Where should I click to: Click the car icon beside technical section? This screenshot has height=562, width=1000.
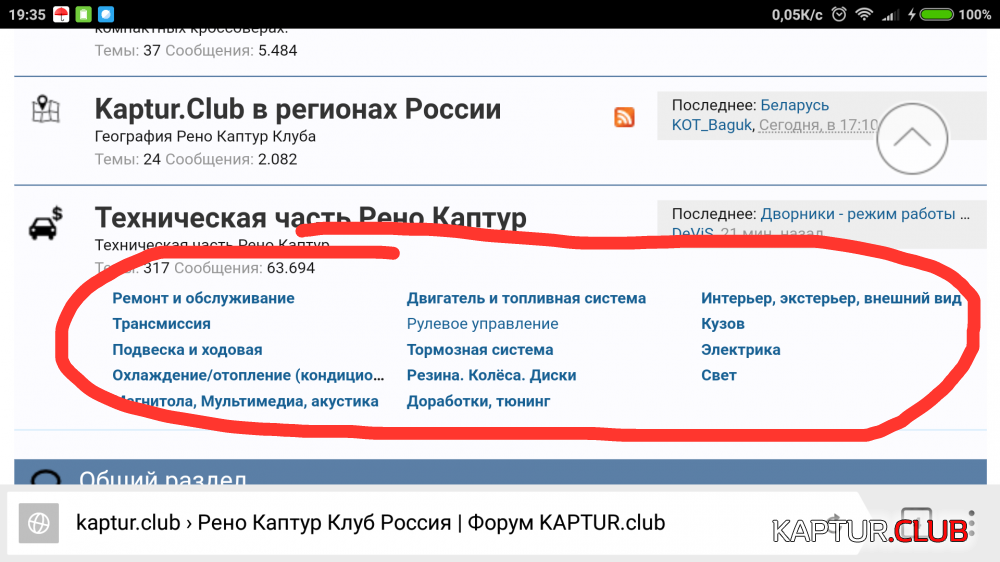(46, 224)
